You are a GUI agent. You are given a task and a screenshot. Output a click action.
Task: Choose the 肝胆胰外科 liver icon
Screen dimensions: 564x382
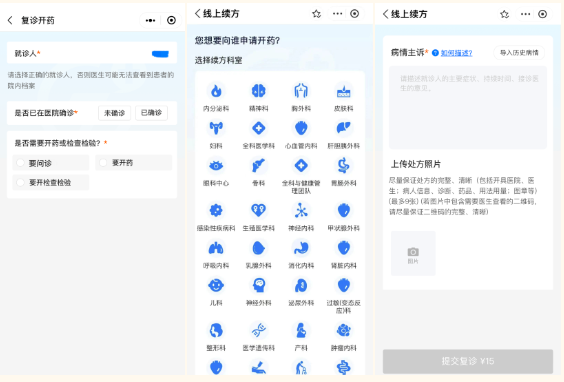point(344,128)
